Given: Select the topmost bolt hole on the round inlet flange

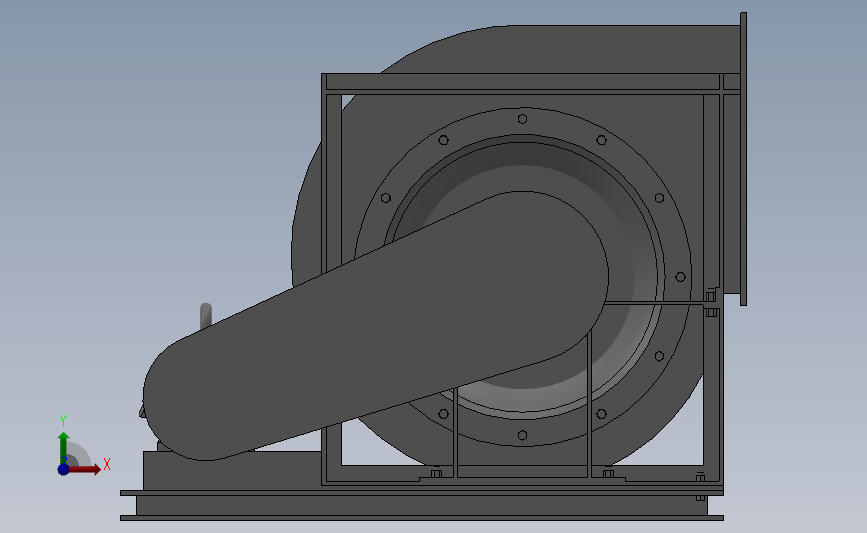Looking at the screenshot, I should click(x=523, y=119).
